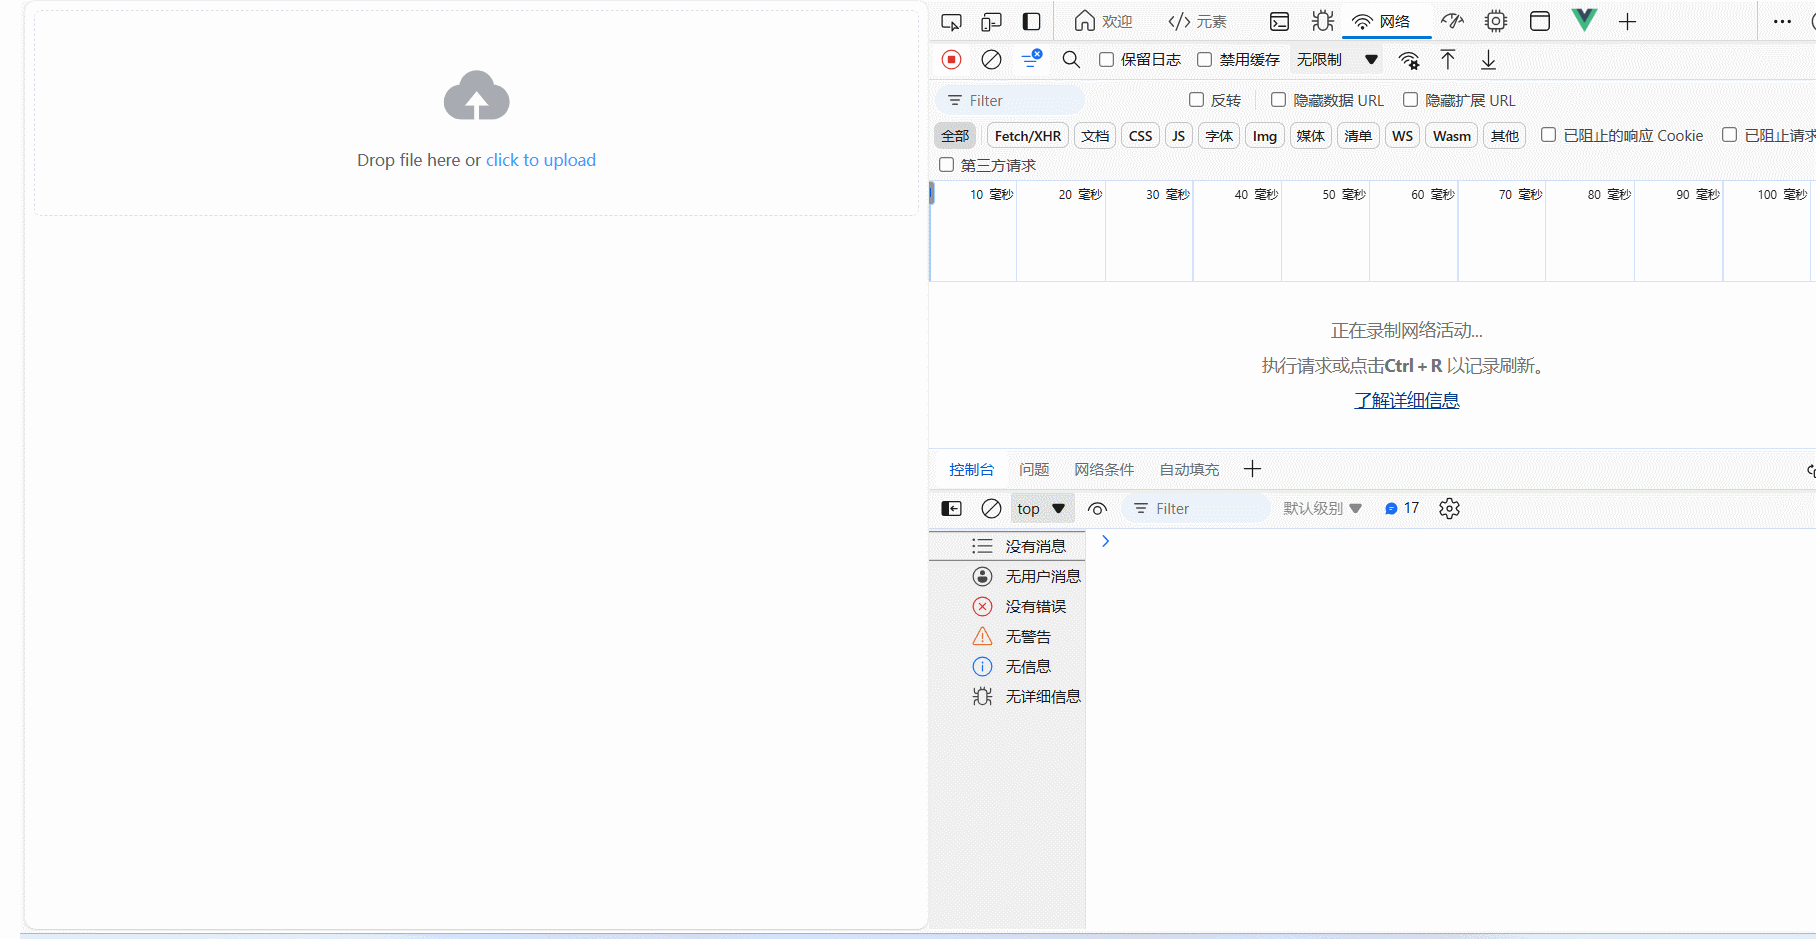1816x939 pixels.
Task: Open Vue devtools tab icon
Action: (1585, 21)
